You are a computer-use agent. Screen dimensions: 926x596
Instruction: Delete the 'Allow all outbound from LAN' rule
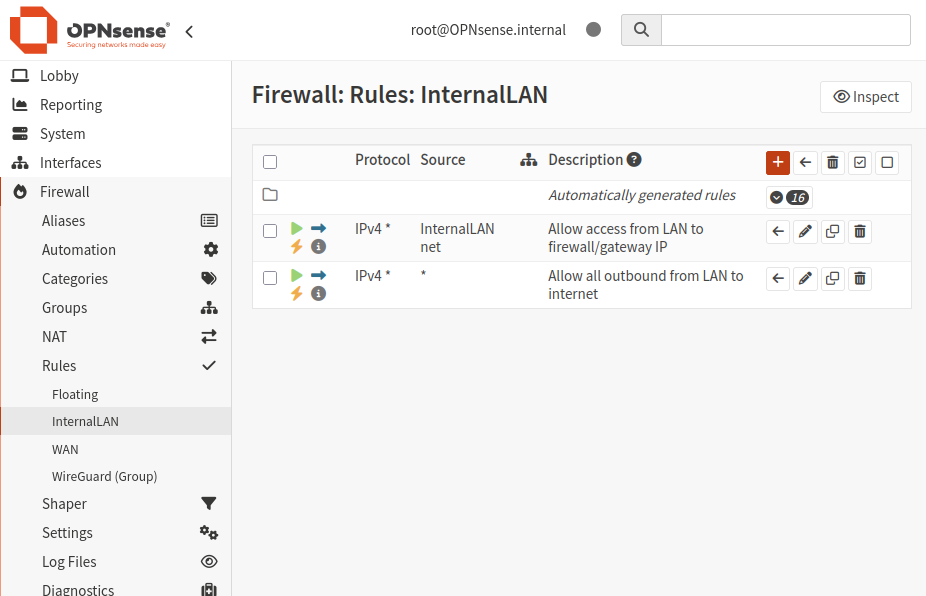[x=859, y=279]
